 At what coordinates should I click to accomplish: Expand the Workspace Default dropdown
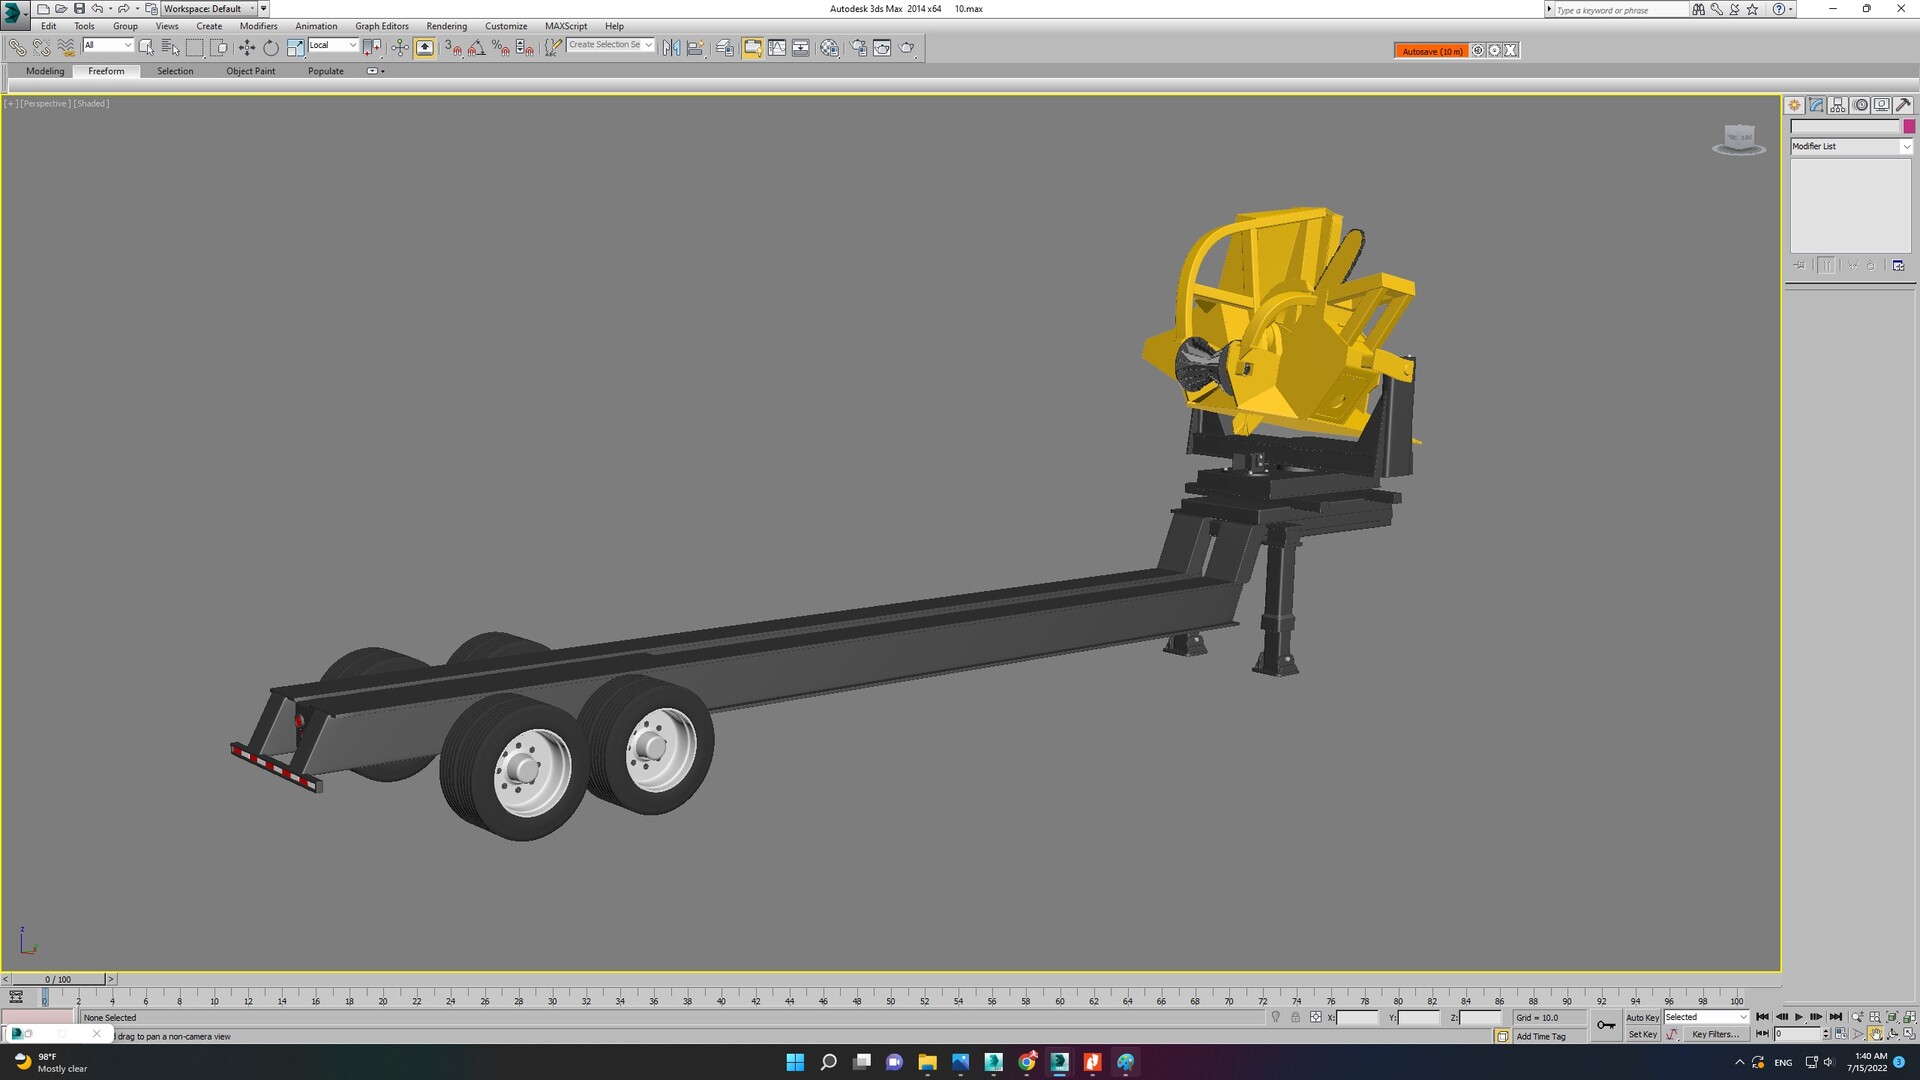(x=252, y=8)
